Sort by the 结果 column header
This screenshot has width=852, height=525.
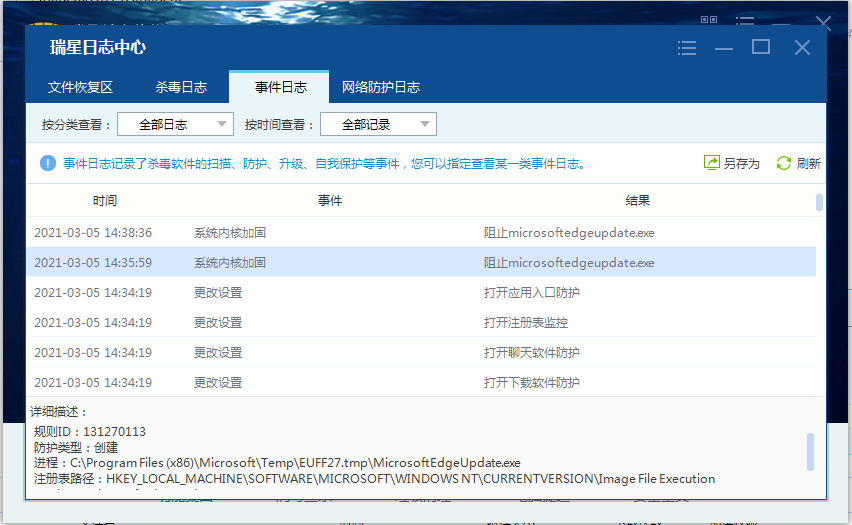tap(637, 201)
